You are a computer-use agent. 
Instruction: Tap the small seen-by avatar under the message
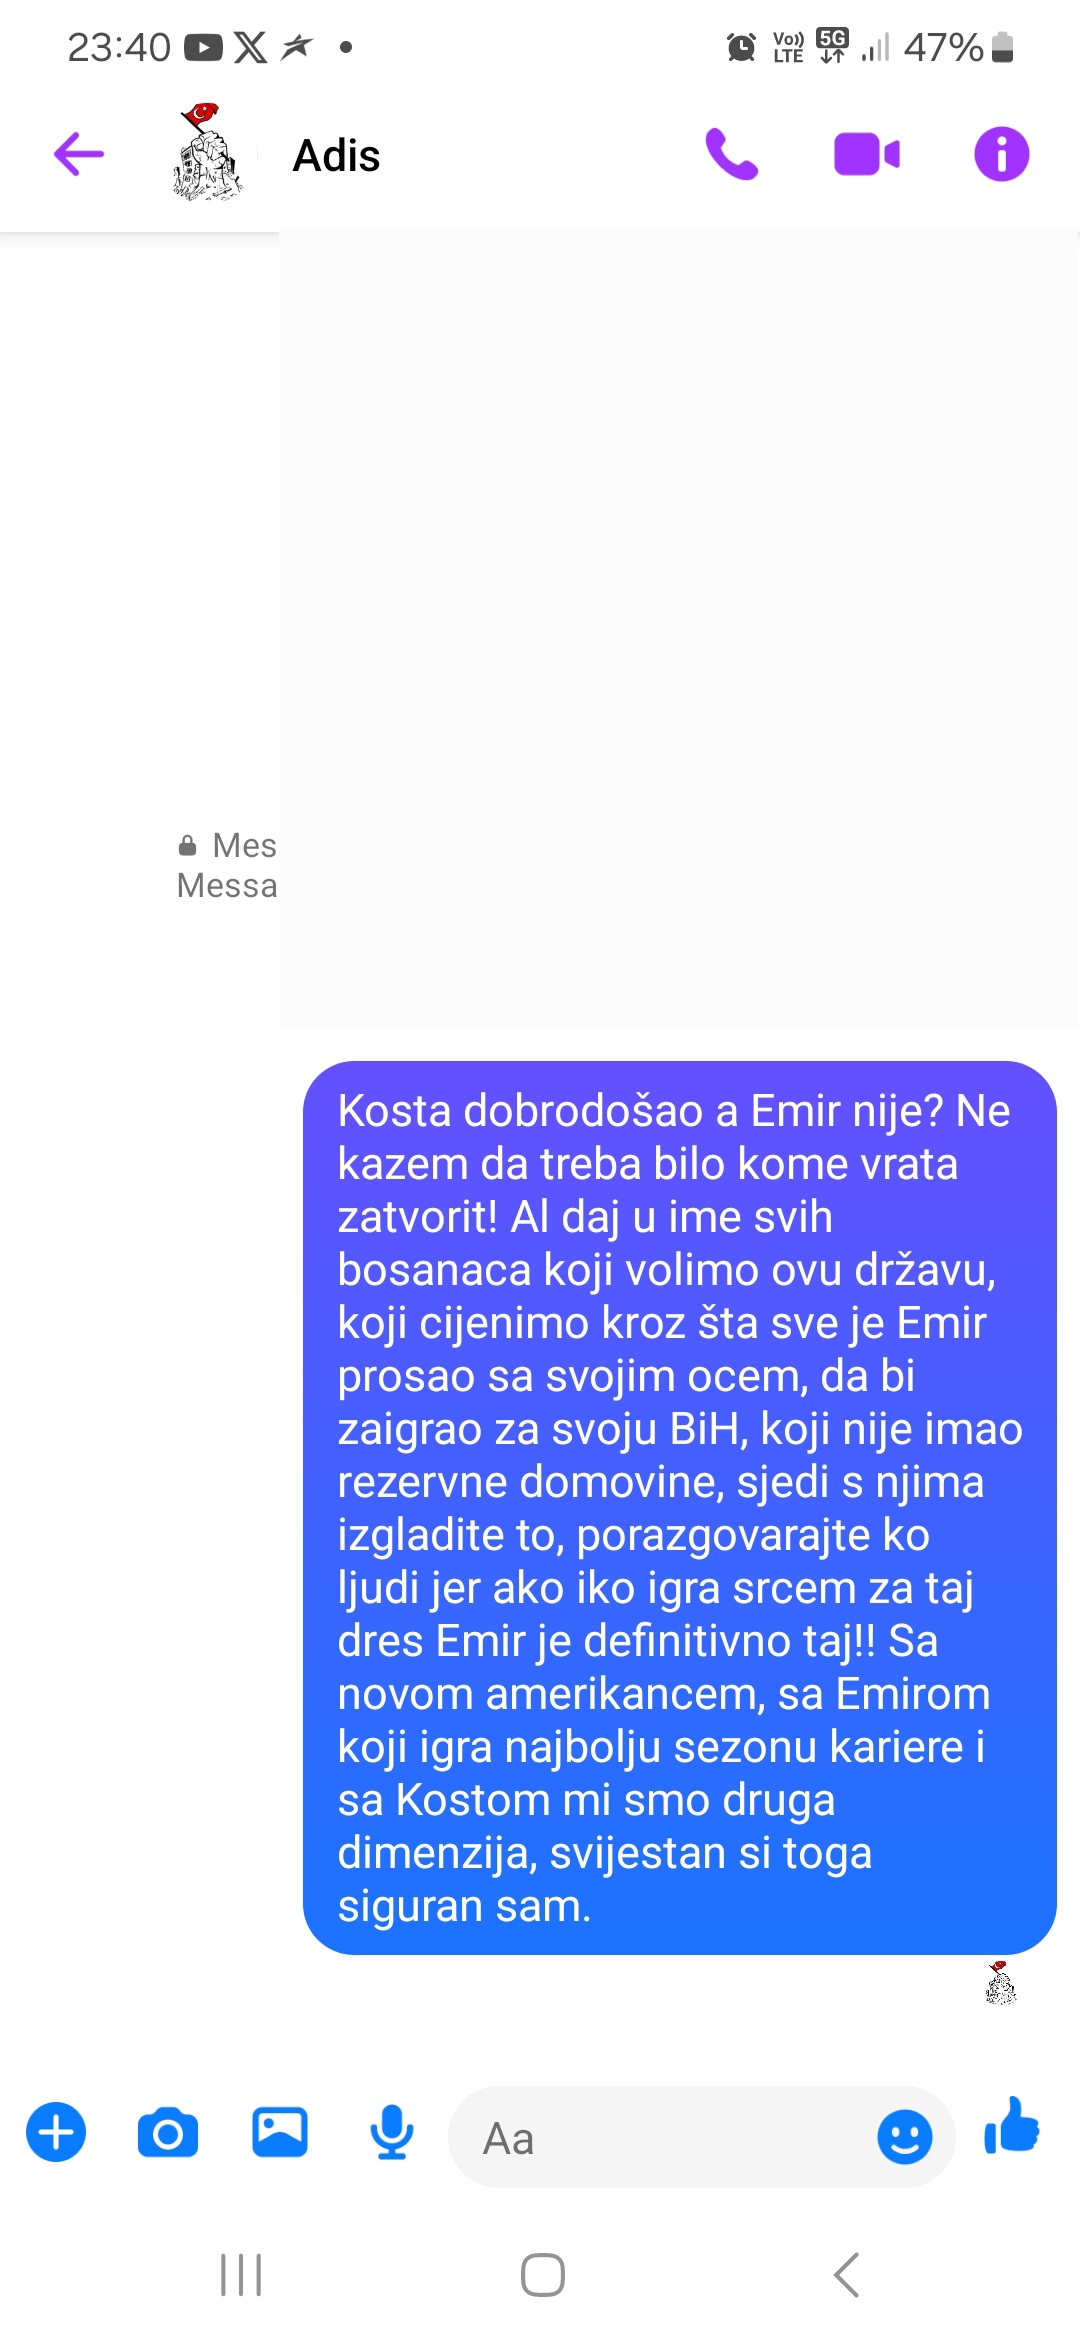pos(1000,1983)
